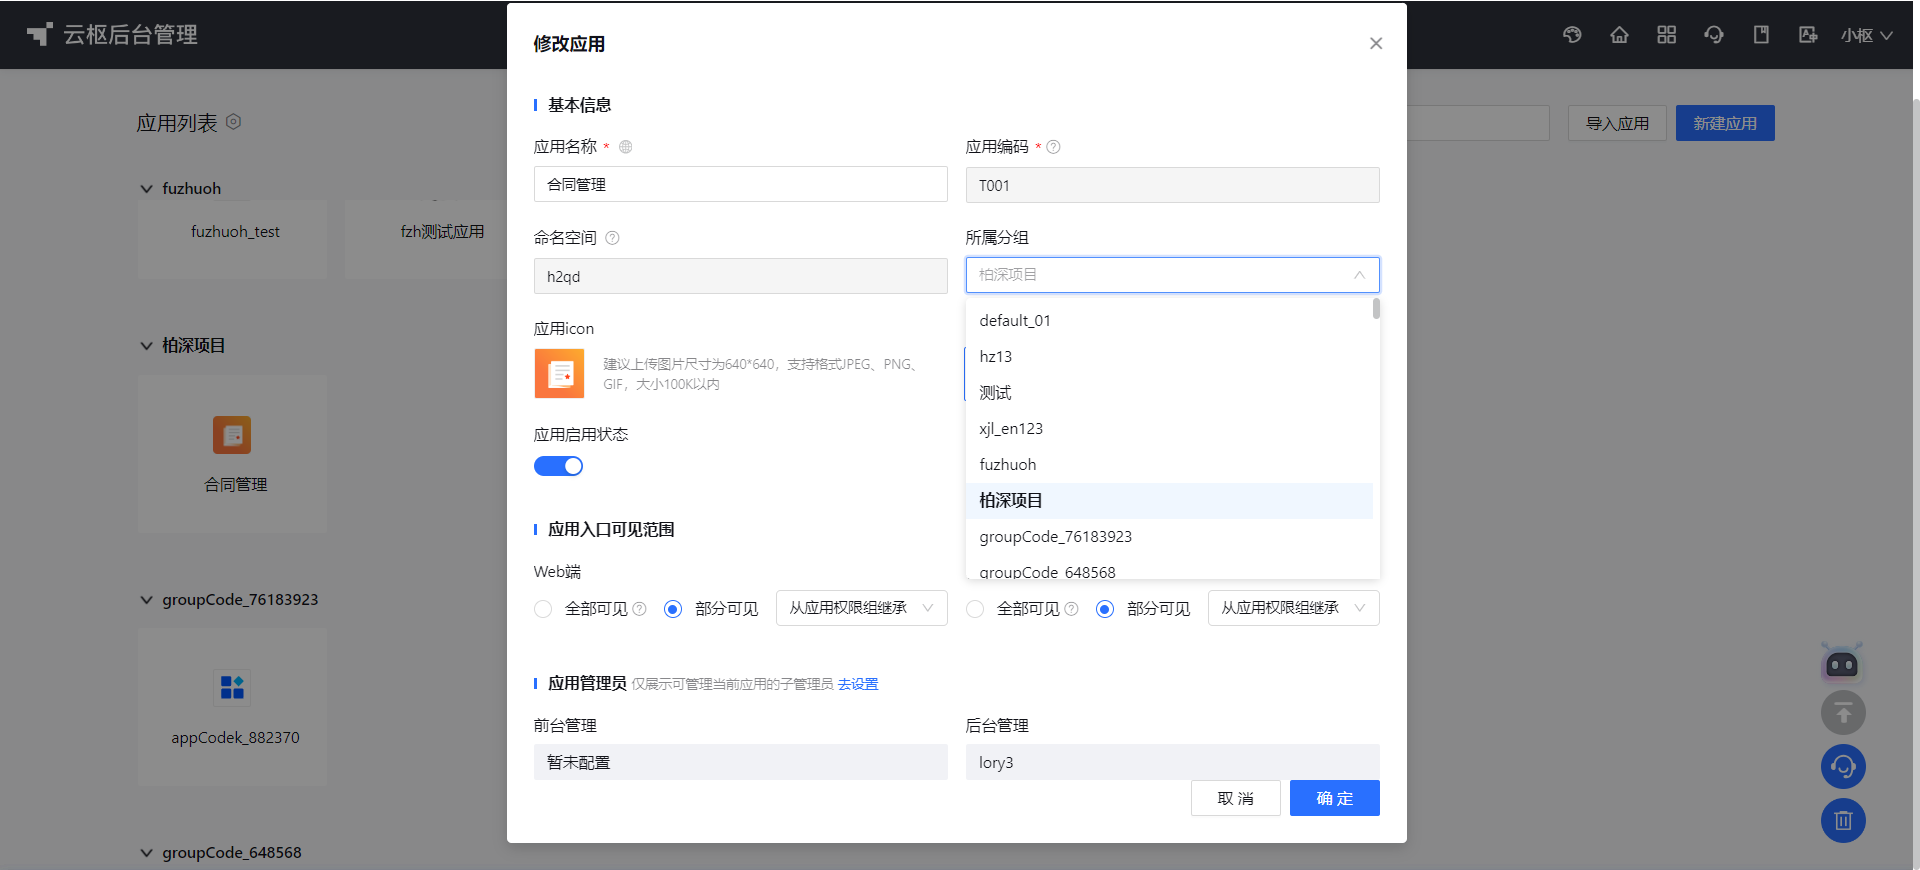Choose default_01 from group list
Viewport: 1920px width, 870px height.
click(x=1169, y=321)
